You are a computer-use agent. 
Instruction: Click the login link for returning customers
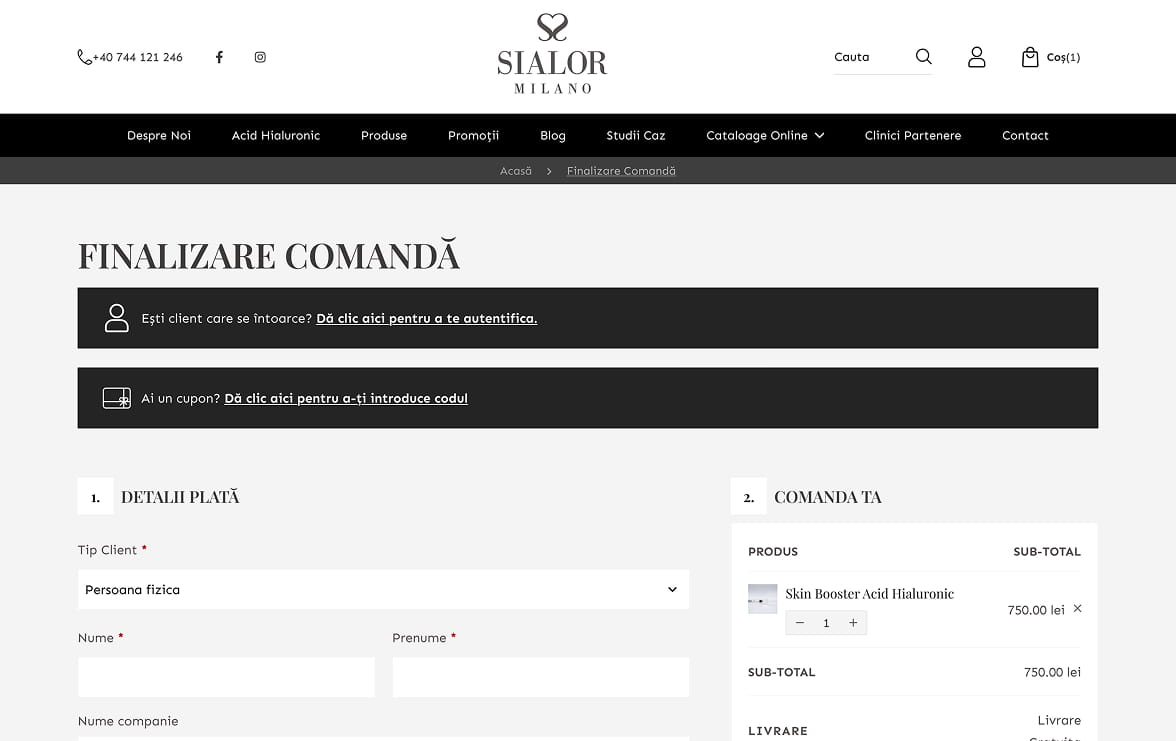pyautogui.click(x=426, y=319)
